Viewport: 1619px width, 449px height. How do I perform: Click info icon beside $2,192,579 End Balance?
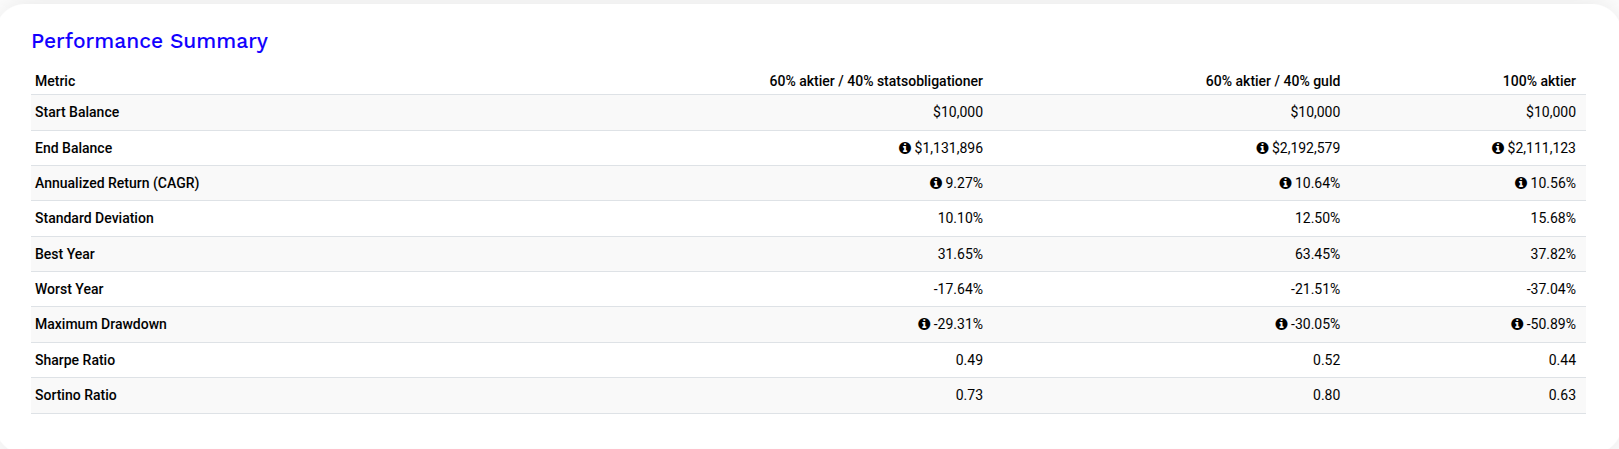[x=1262, y=148]
